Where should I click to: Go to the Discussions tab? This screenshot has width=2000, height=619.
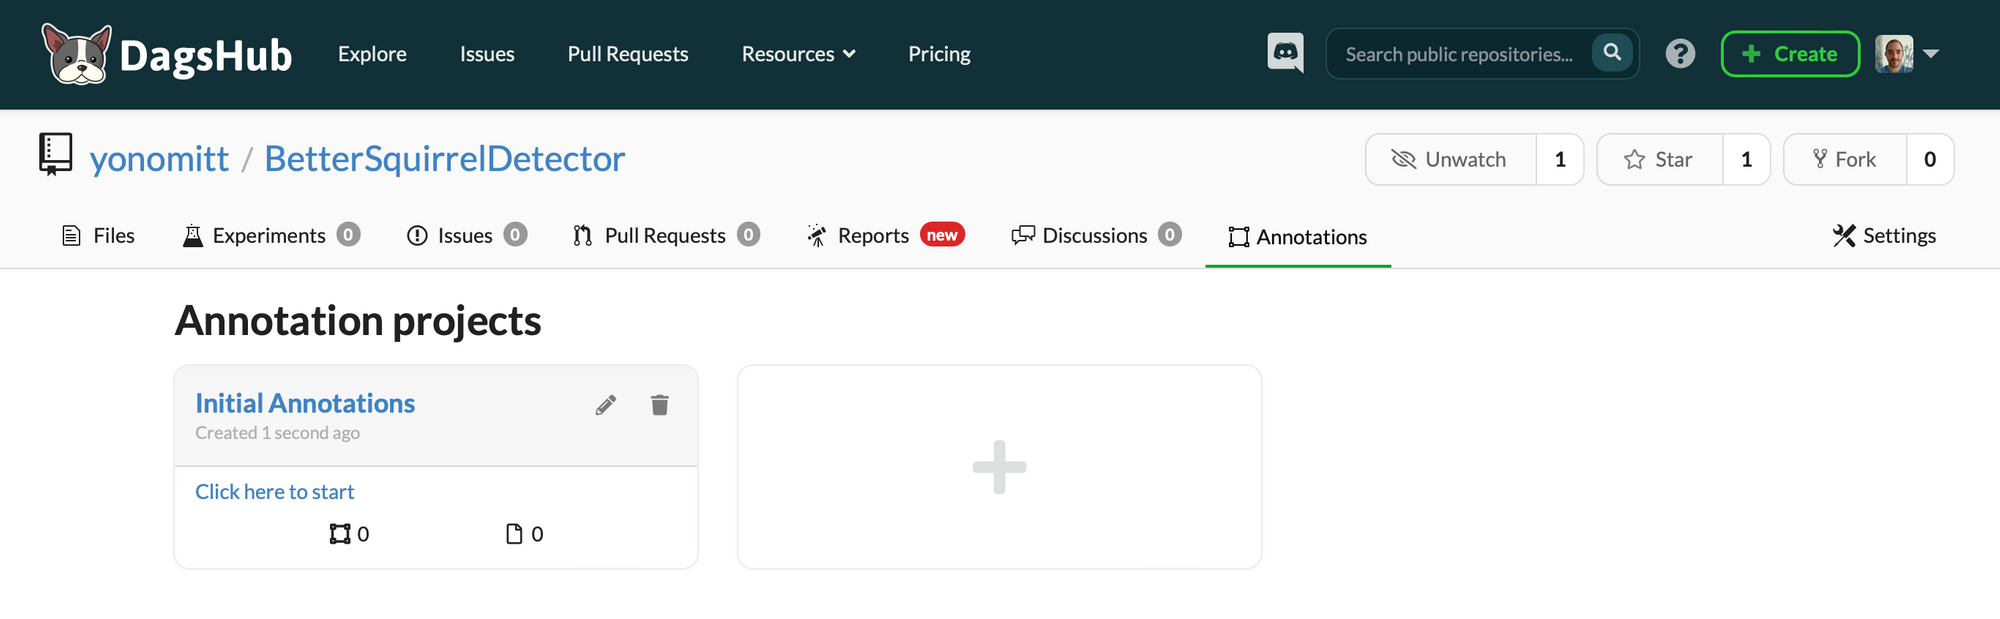tap(1096, 236)
